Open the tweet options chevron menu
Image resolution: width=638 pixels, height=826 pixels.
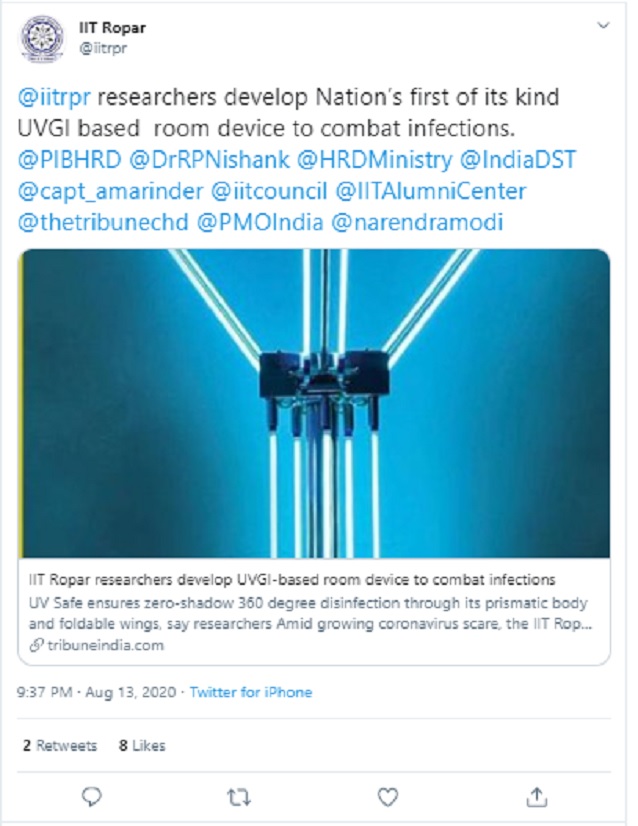603,24
